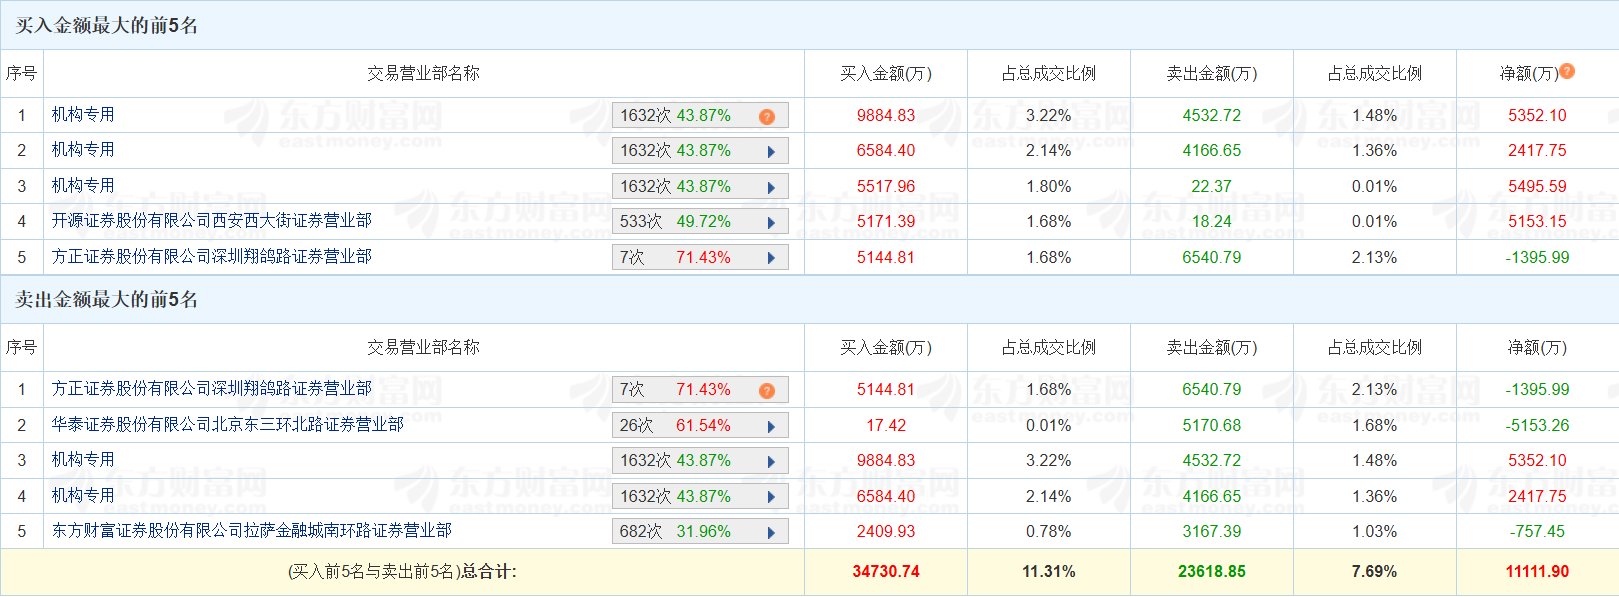Screen dimensions: 1619x597
Task: Click orange help icon in 买入 table's first 机构专用 row
Action: point(767,117)
